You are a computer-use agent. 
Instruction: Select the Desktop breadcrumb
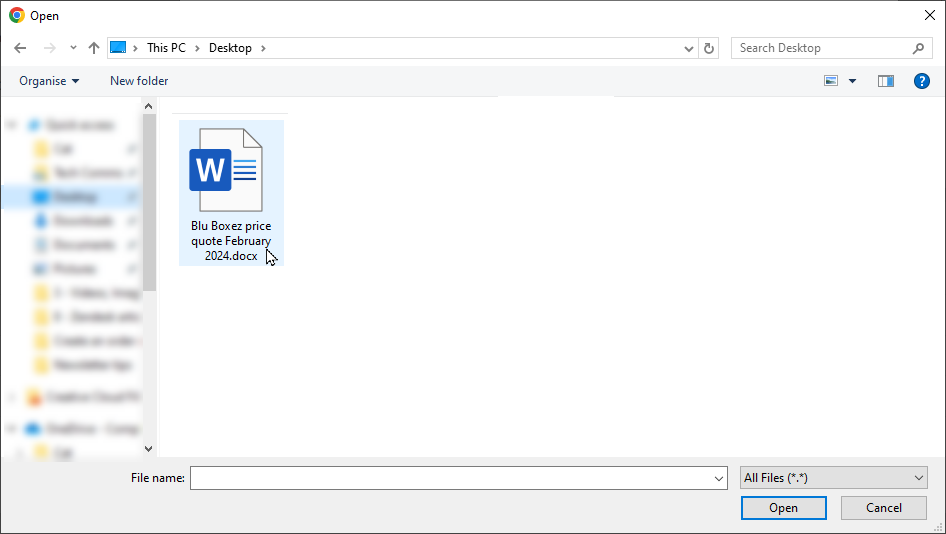tap(230, 48)
